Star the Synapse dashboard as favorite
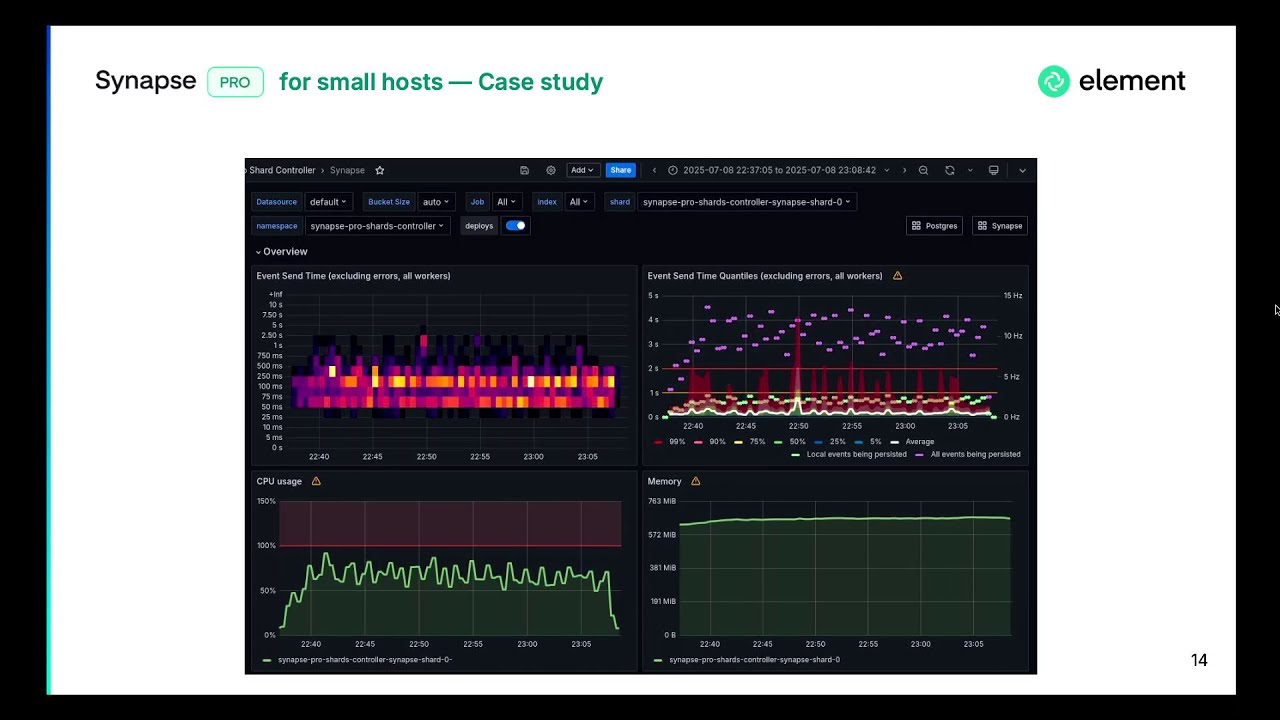 click(x=380, y=170)
